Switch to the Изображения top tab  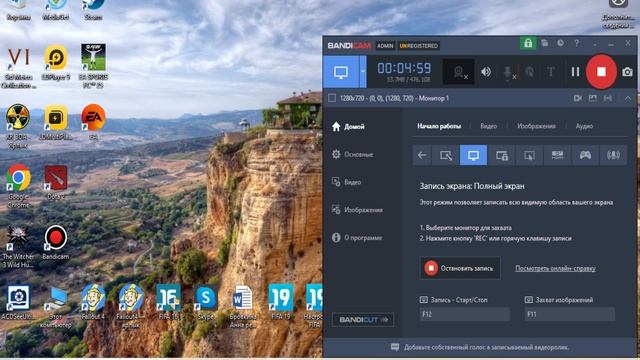pyautogui.click(x=536, y=126)
